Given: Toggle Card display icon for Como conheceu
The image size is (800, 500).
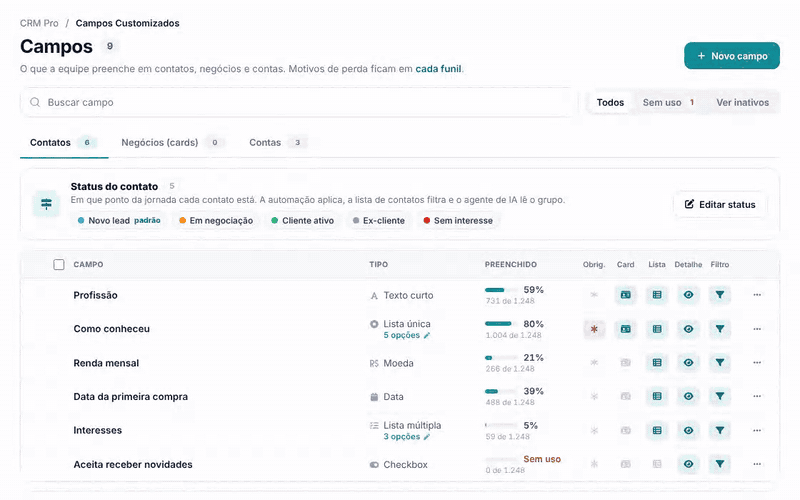Looking at the screenshot, I should coord(626,329).
